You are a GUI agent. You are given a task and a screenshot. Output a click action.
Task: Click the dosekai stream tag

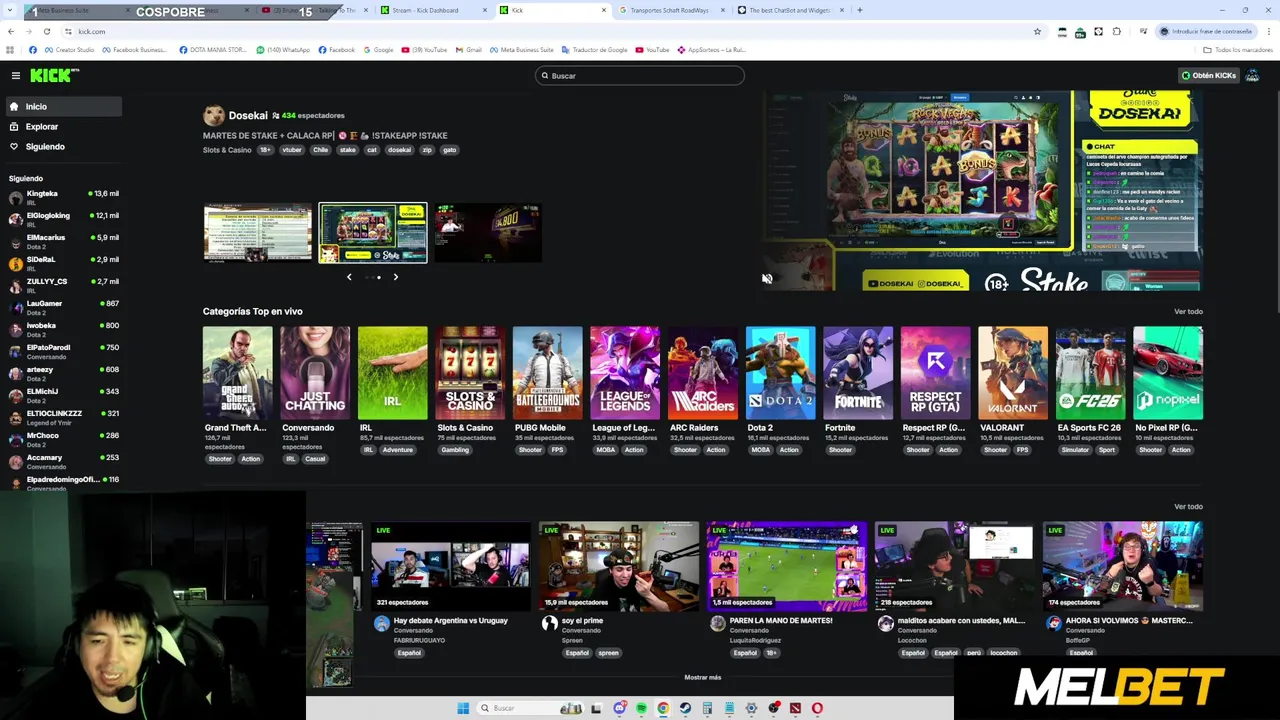(x=399, y=150)
